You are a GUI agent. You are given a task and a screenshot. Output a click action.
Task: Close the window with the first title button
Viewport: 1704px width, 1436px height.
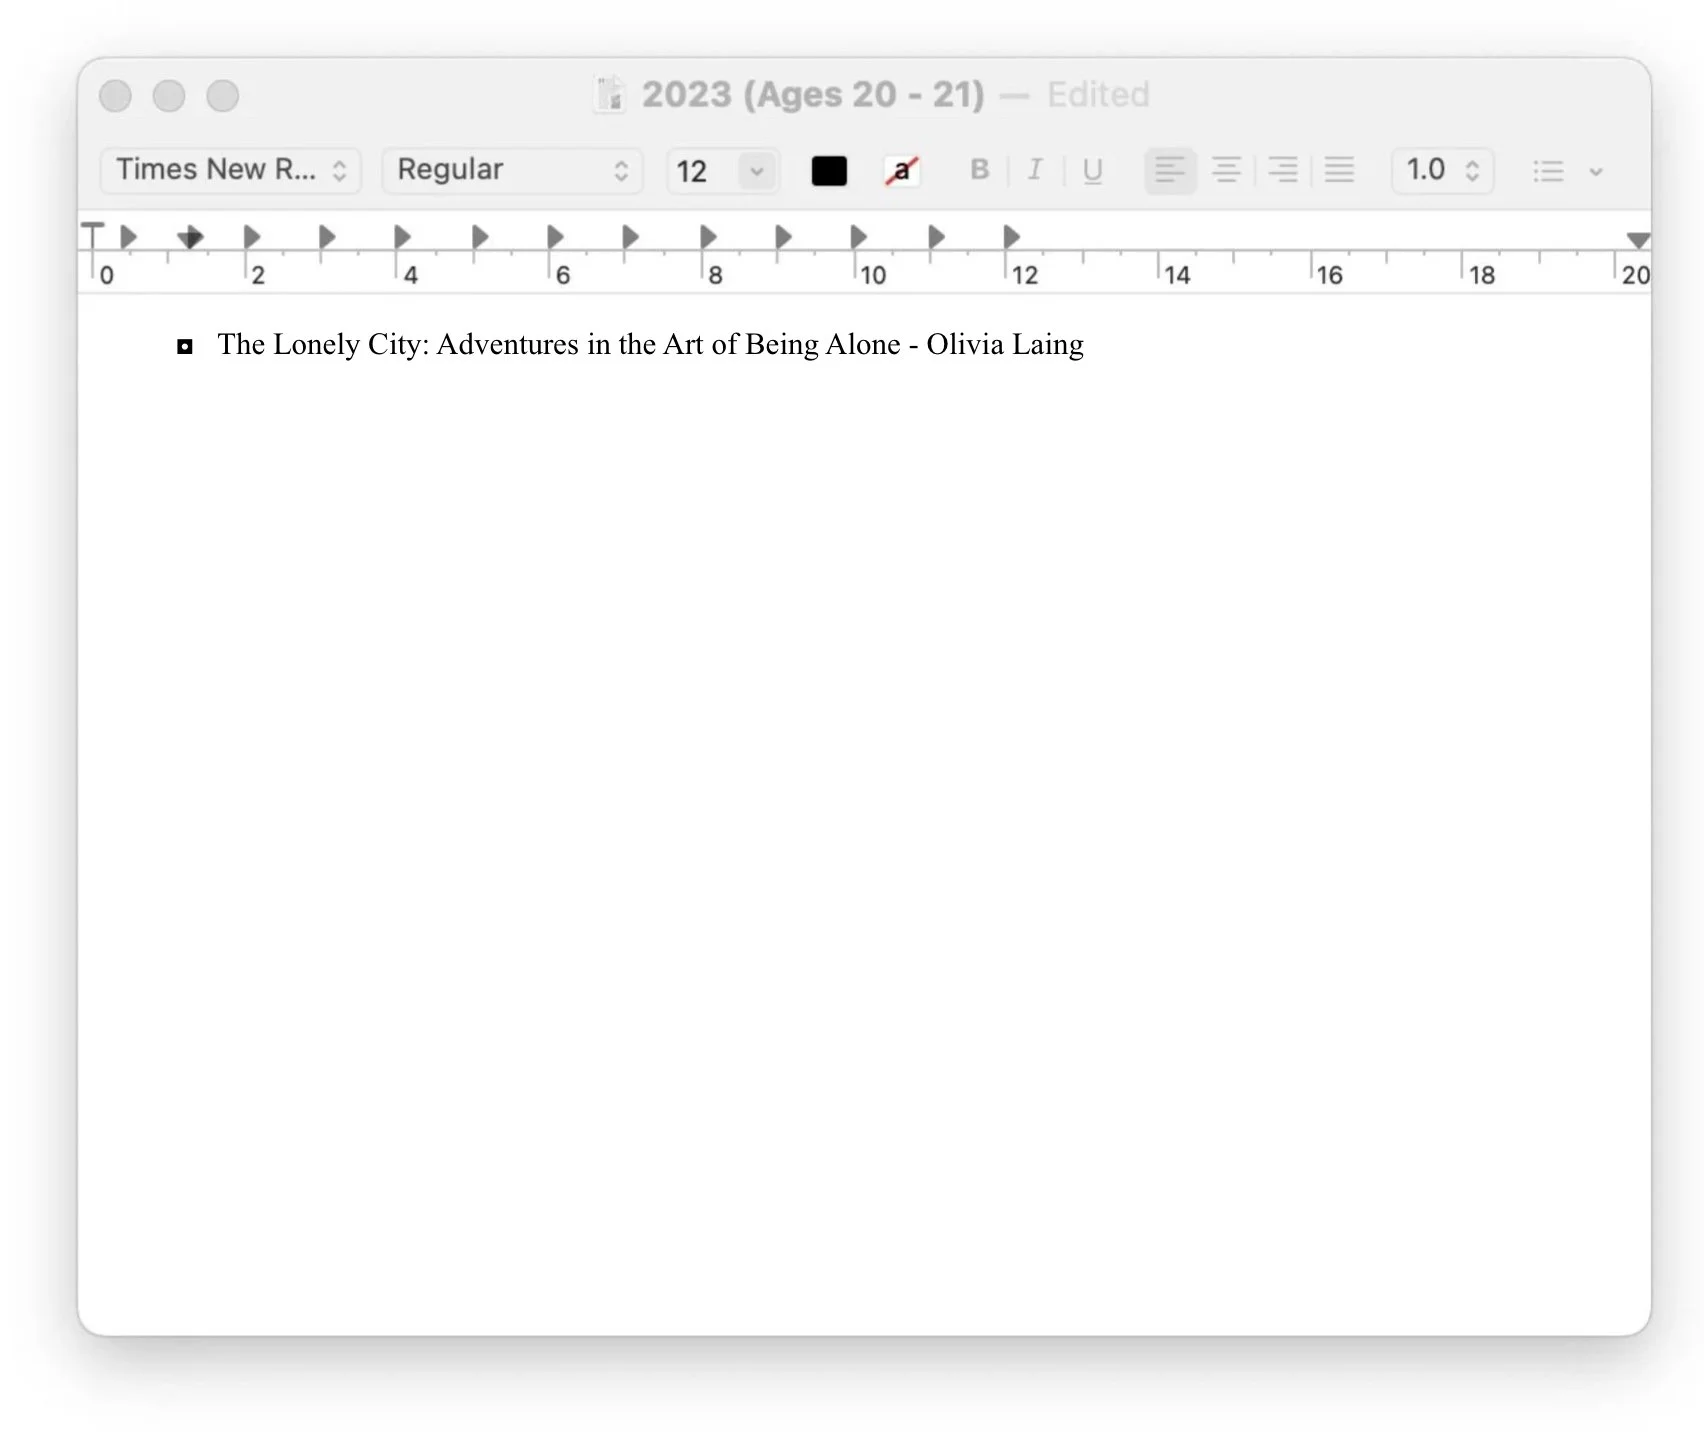pyautogui.click(x=116, y=96)
